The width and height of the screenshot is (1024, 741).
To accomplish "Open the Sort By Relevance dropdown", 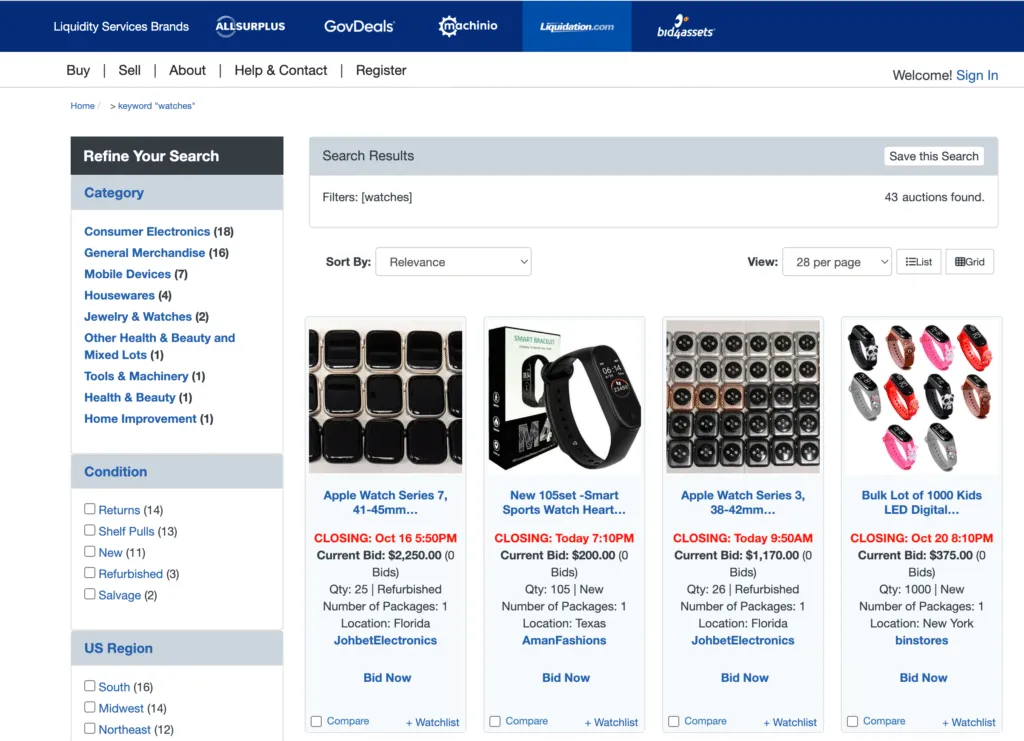I will [x=453, y=261].
